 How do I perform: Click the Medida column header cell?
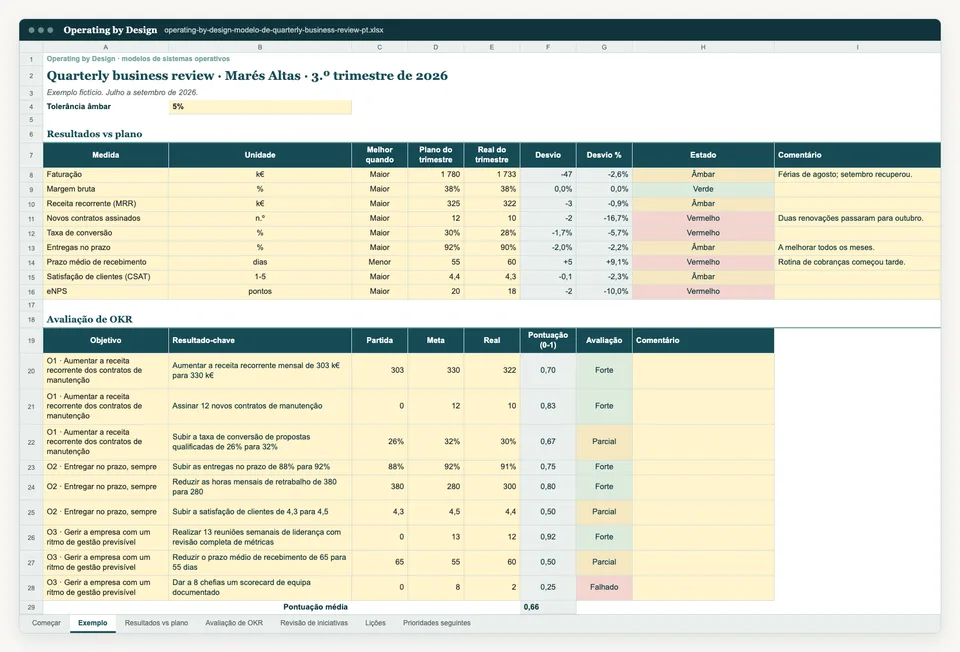(105, 155)
